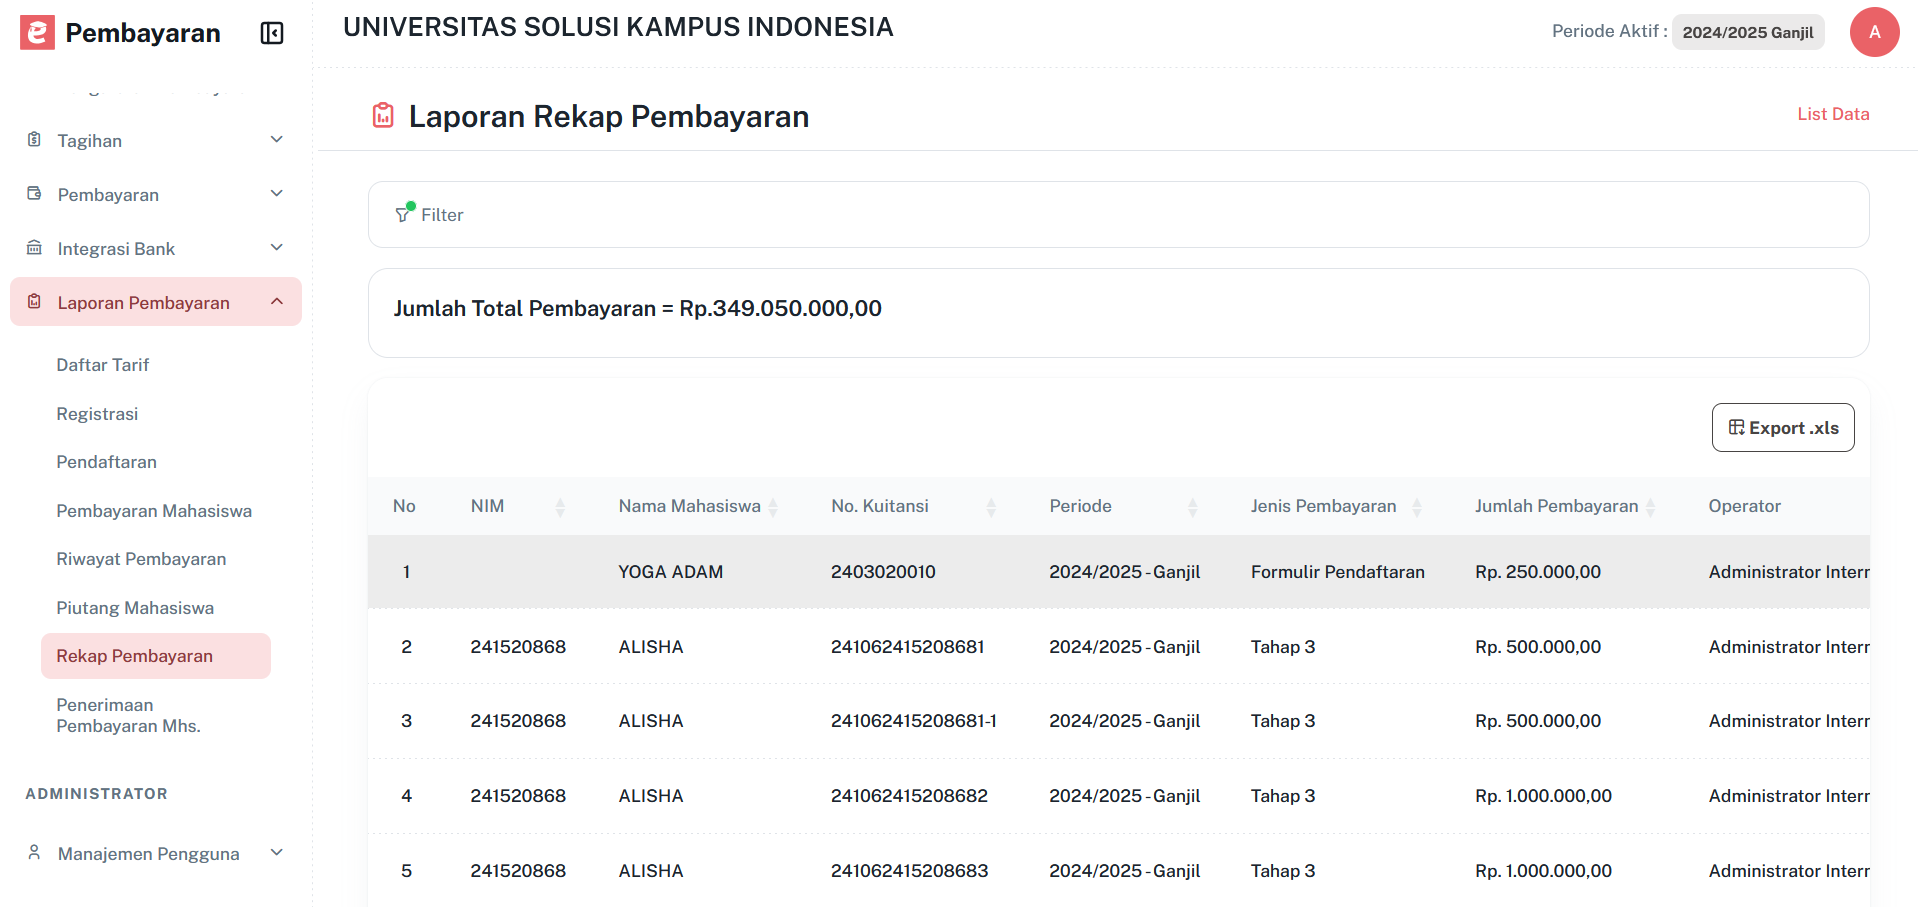The image size is (1918, 907).
Task: Click the Tagihan clipboard icon
Action: pyautogui.click(x=34, y=140)
